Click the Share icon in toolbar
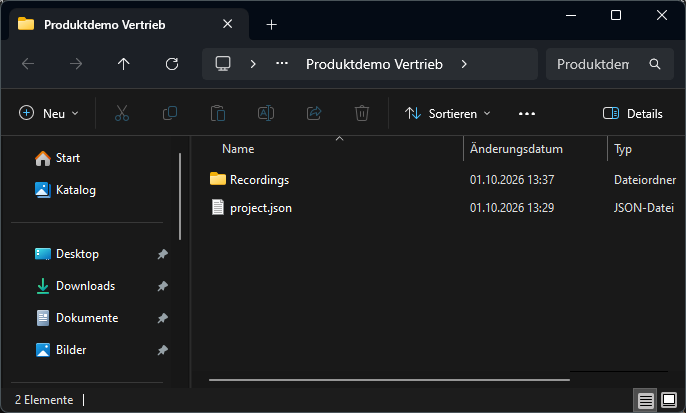This screenshot has width=686, height=413. pyautogui.click(x=314, y=113)
